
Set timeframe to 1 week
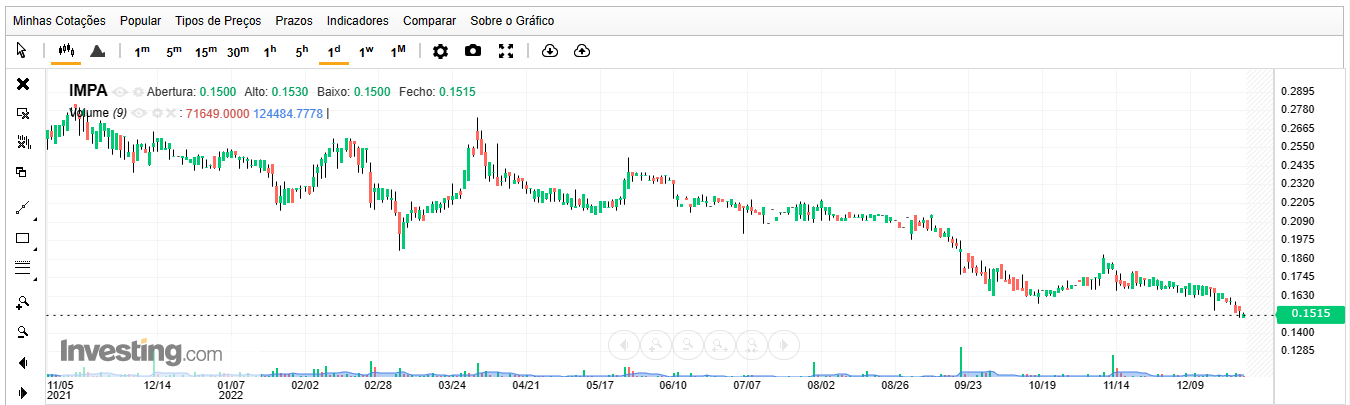pos(366,50)
